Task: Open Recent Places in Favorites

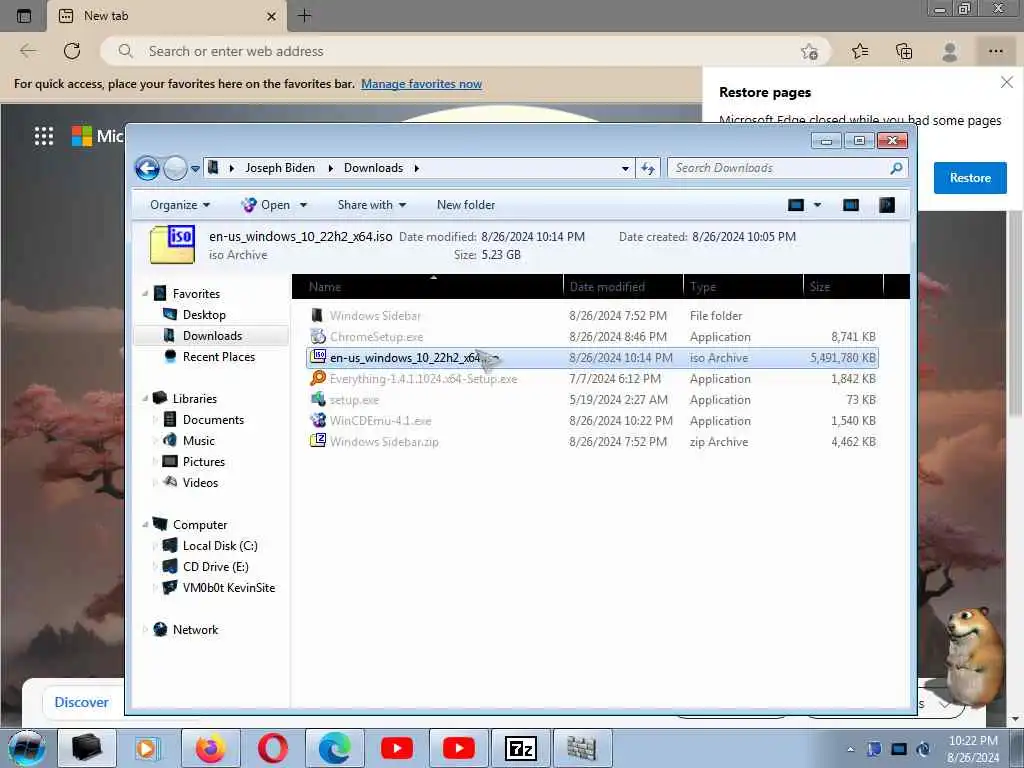Action: [219, 357]
